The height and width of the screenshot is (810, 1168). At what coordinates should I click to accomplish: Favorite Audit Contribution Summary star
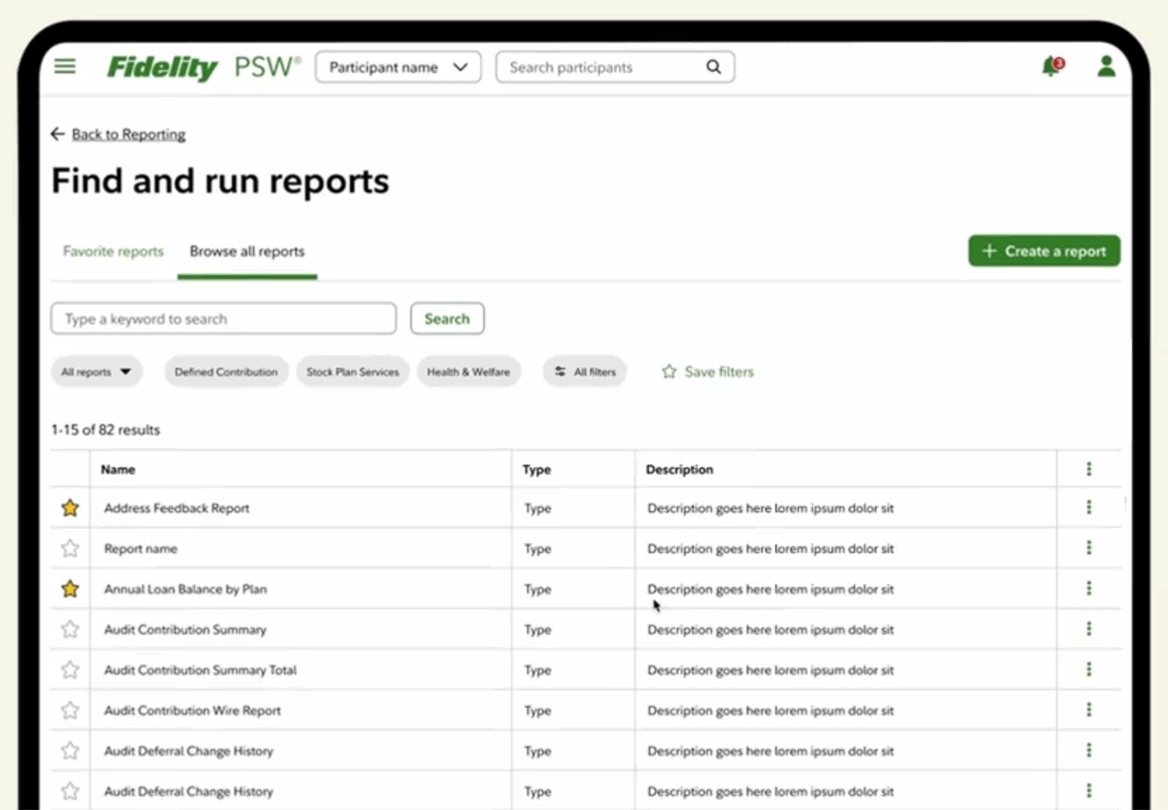coord(70,630)
